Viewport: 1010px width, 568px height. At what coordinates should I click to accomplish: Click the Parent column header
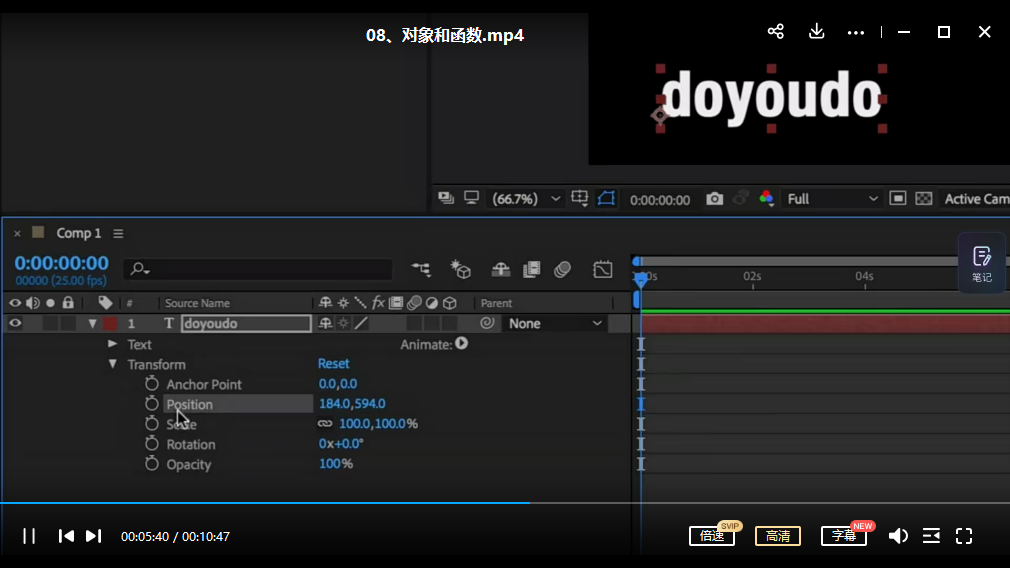[x=496, y=303]
